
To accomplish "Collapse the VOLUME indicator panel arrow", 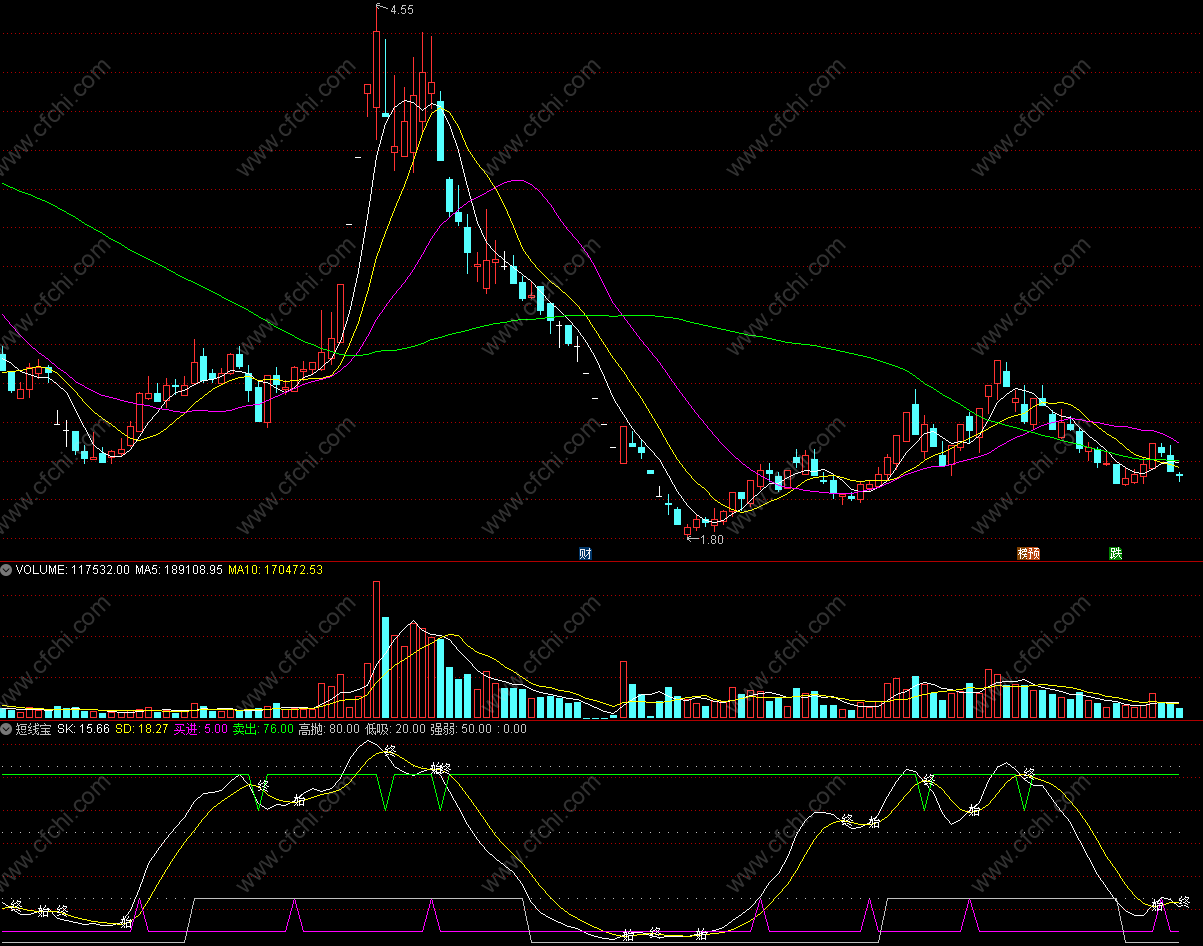I will click(x=7, y=570).
